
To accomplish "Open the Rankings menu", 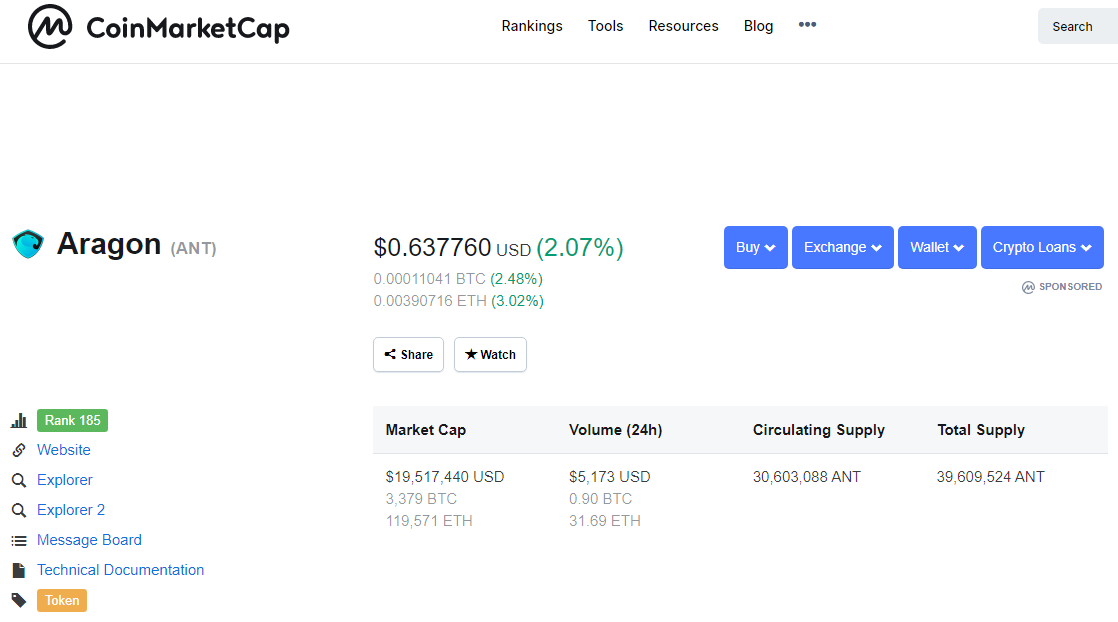I will [532, 26].
